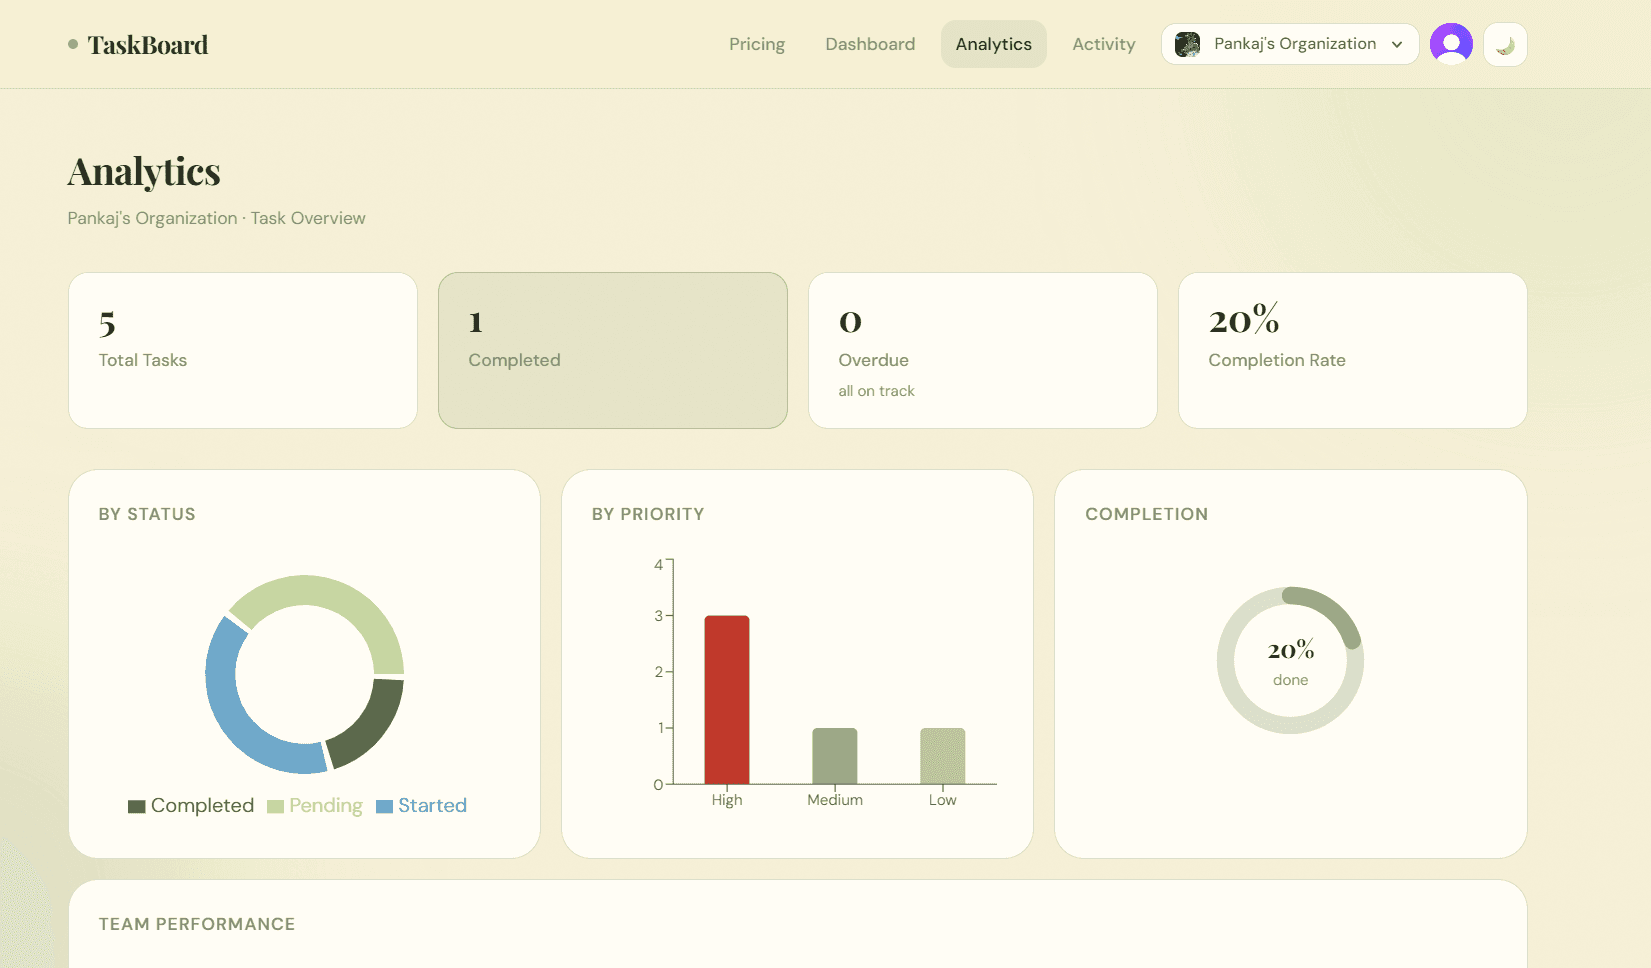Click the green dot beside TaskBoard
The height and width of the screenshot is (968, 1651).
(x=73, y=44)
